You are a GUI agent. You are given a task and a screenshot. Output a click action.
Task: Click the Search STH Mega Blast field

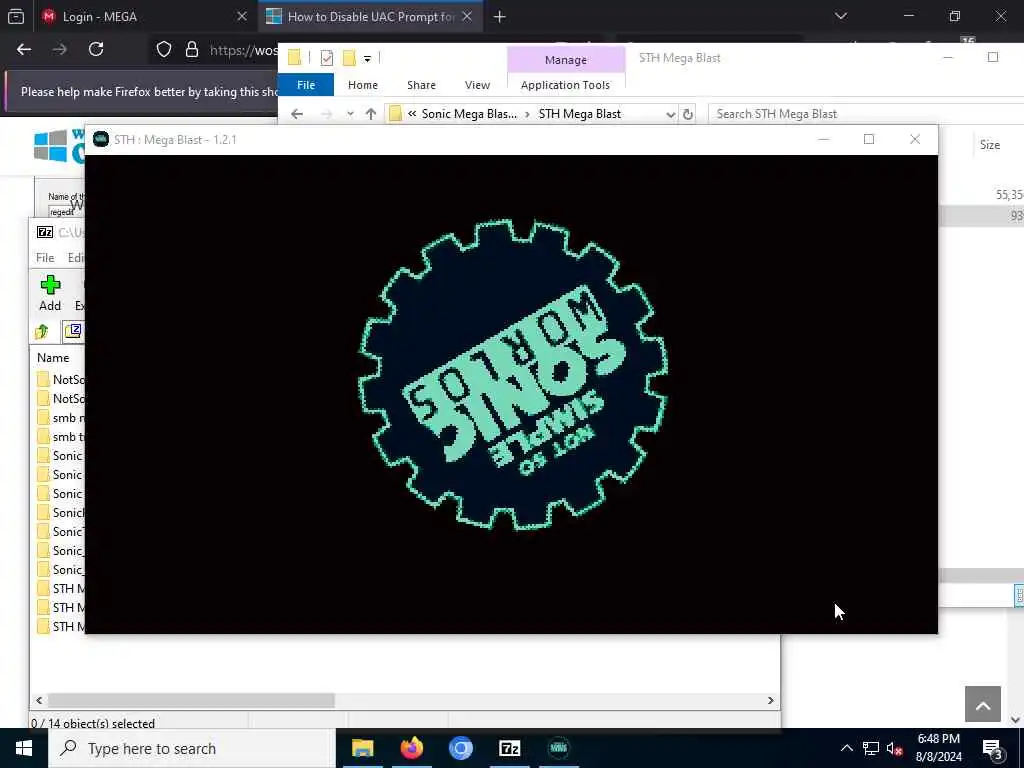pos(866,114)
